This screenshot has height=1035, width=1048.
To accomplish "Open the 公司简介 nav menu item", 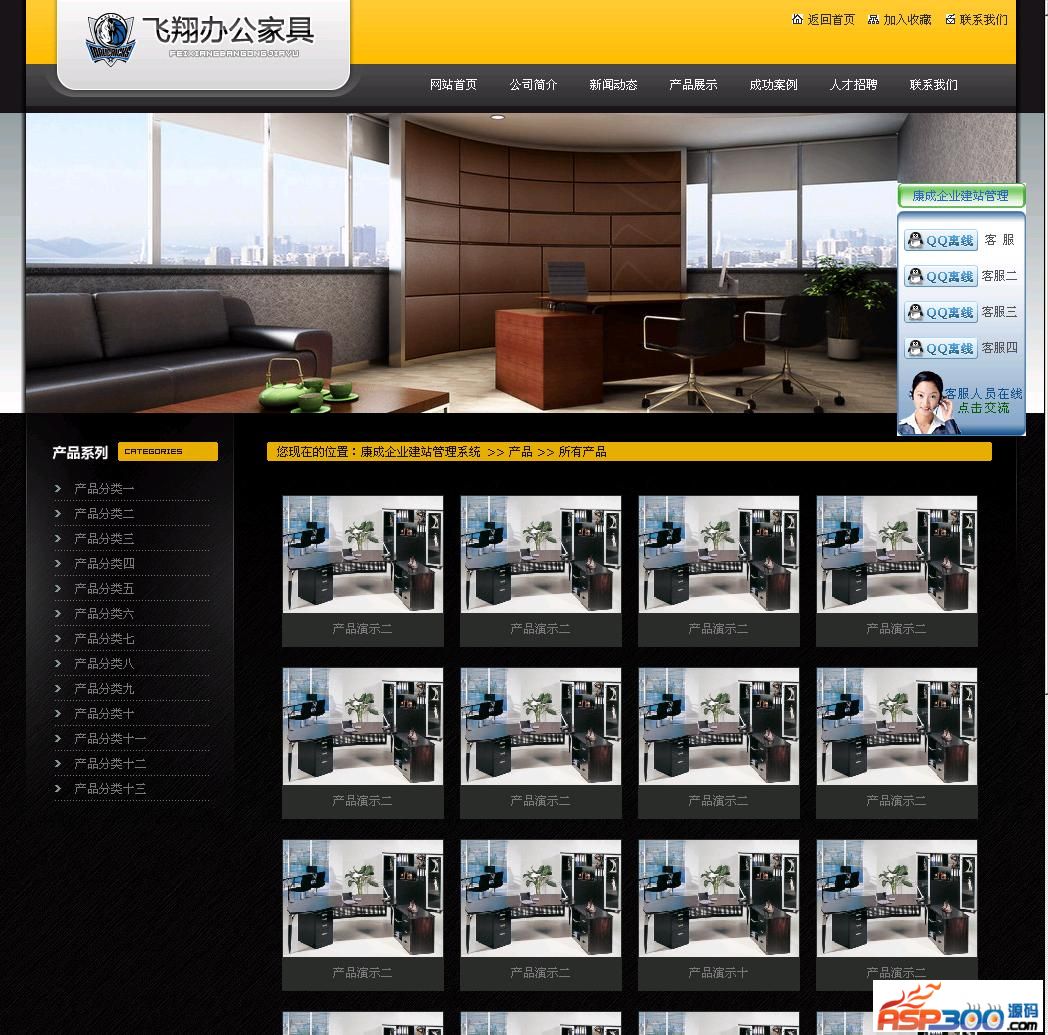I will tap(533, 85).
